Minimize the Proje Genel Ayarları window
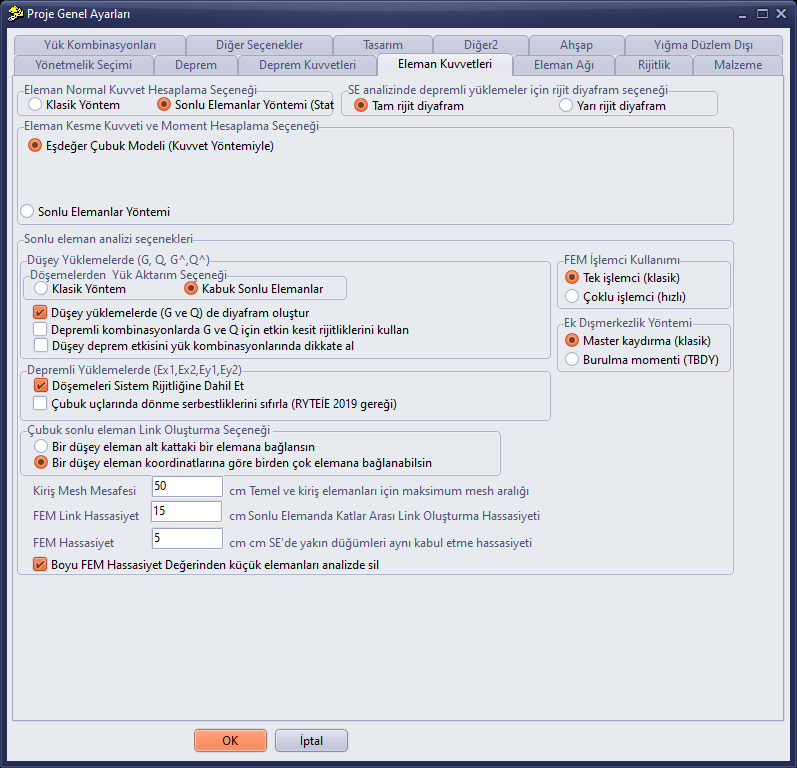The image size is (797, 768). (743, 14)
